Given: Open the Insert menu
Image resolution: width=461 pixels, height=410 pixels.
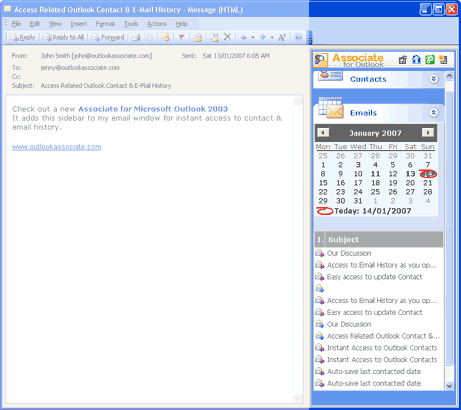Looking at the screenshot, I should coord(78,24).
